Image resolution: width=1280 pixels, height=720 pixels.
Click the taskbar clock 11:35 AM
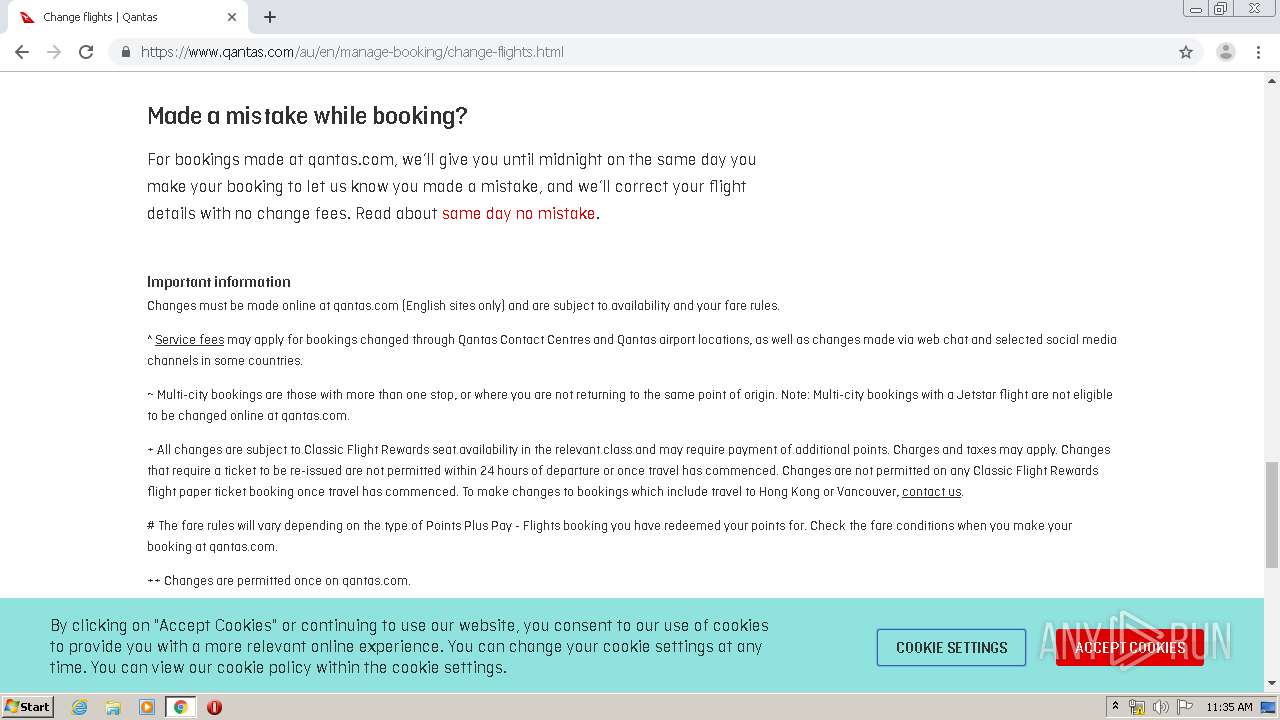pyautogui.click(x=1229, y=707)
